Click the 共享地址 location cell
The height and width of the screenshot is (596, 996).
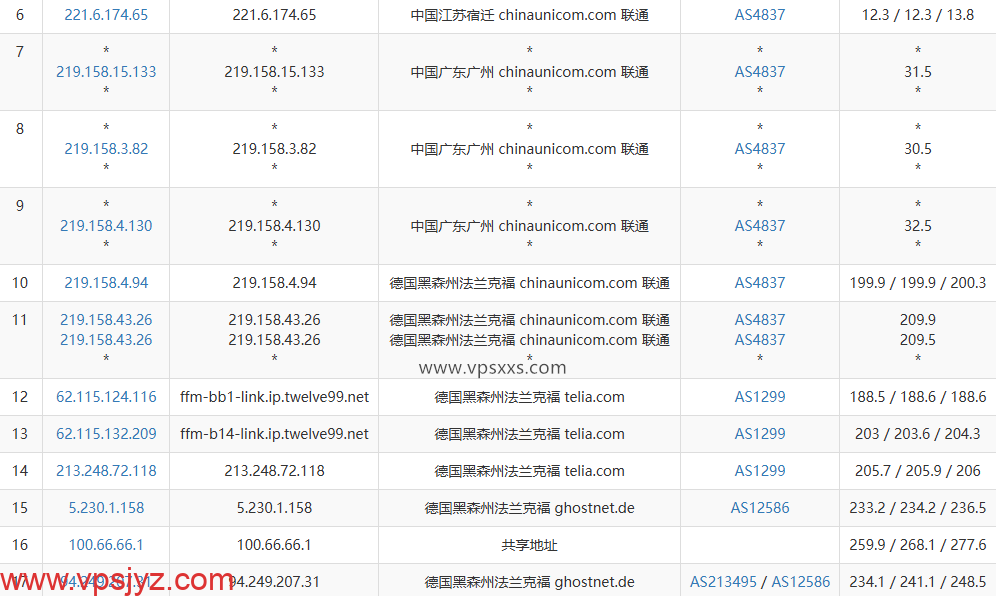529,545
